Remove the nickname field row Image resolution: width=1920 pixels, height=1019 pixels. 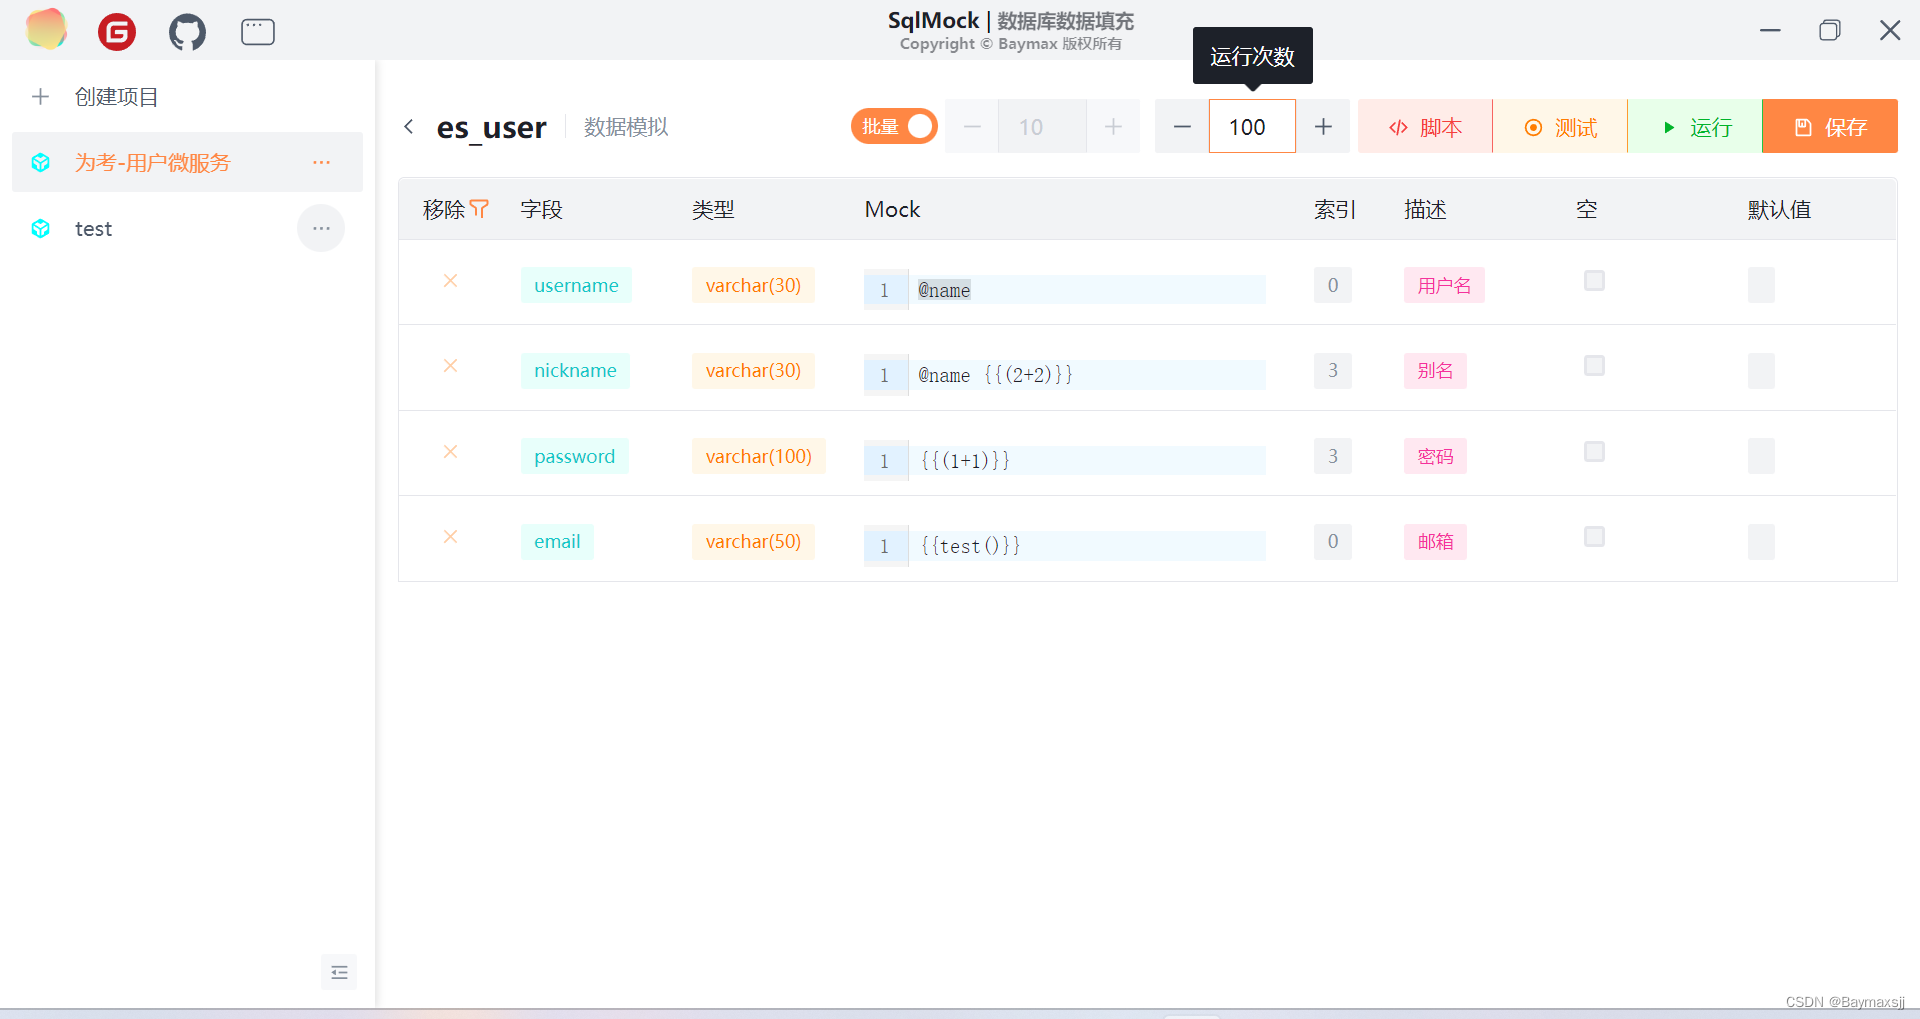[451, 366]
